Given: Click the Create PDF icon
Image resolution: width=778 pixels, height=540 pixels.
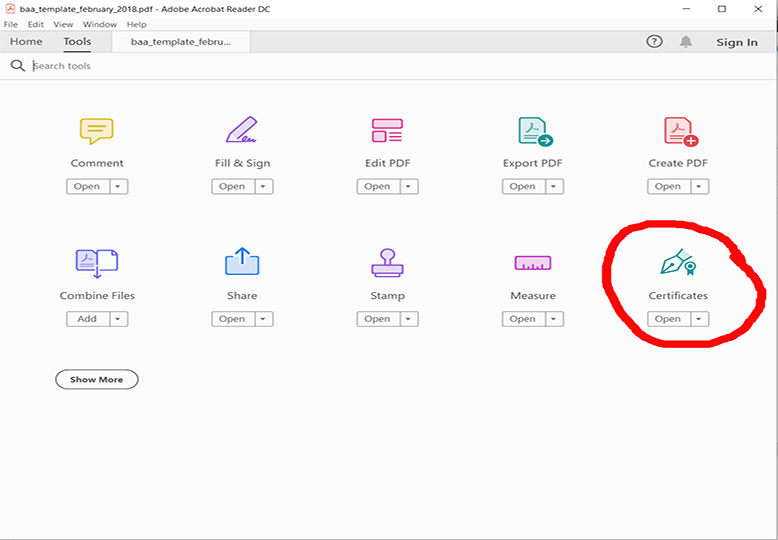Looking at the screenshot, I should pos(681,132).
